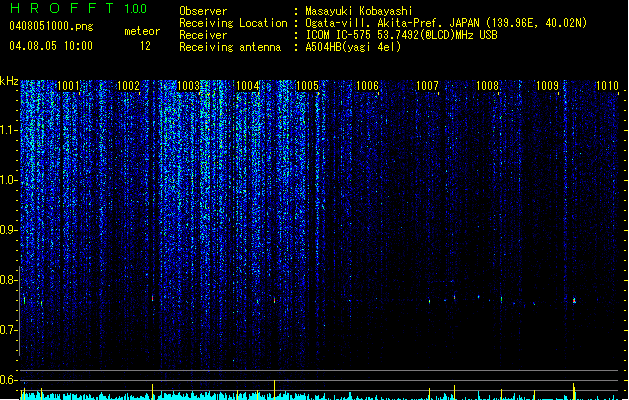Click the 0.8 frequency axis label
Image resolution: width=629 pixels, height=400 pixels.
click(x=9, y=280)
